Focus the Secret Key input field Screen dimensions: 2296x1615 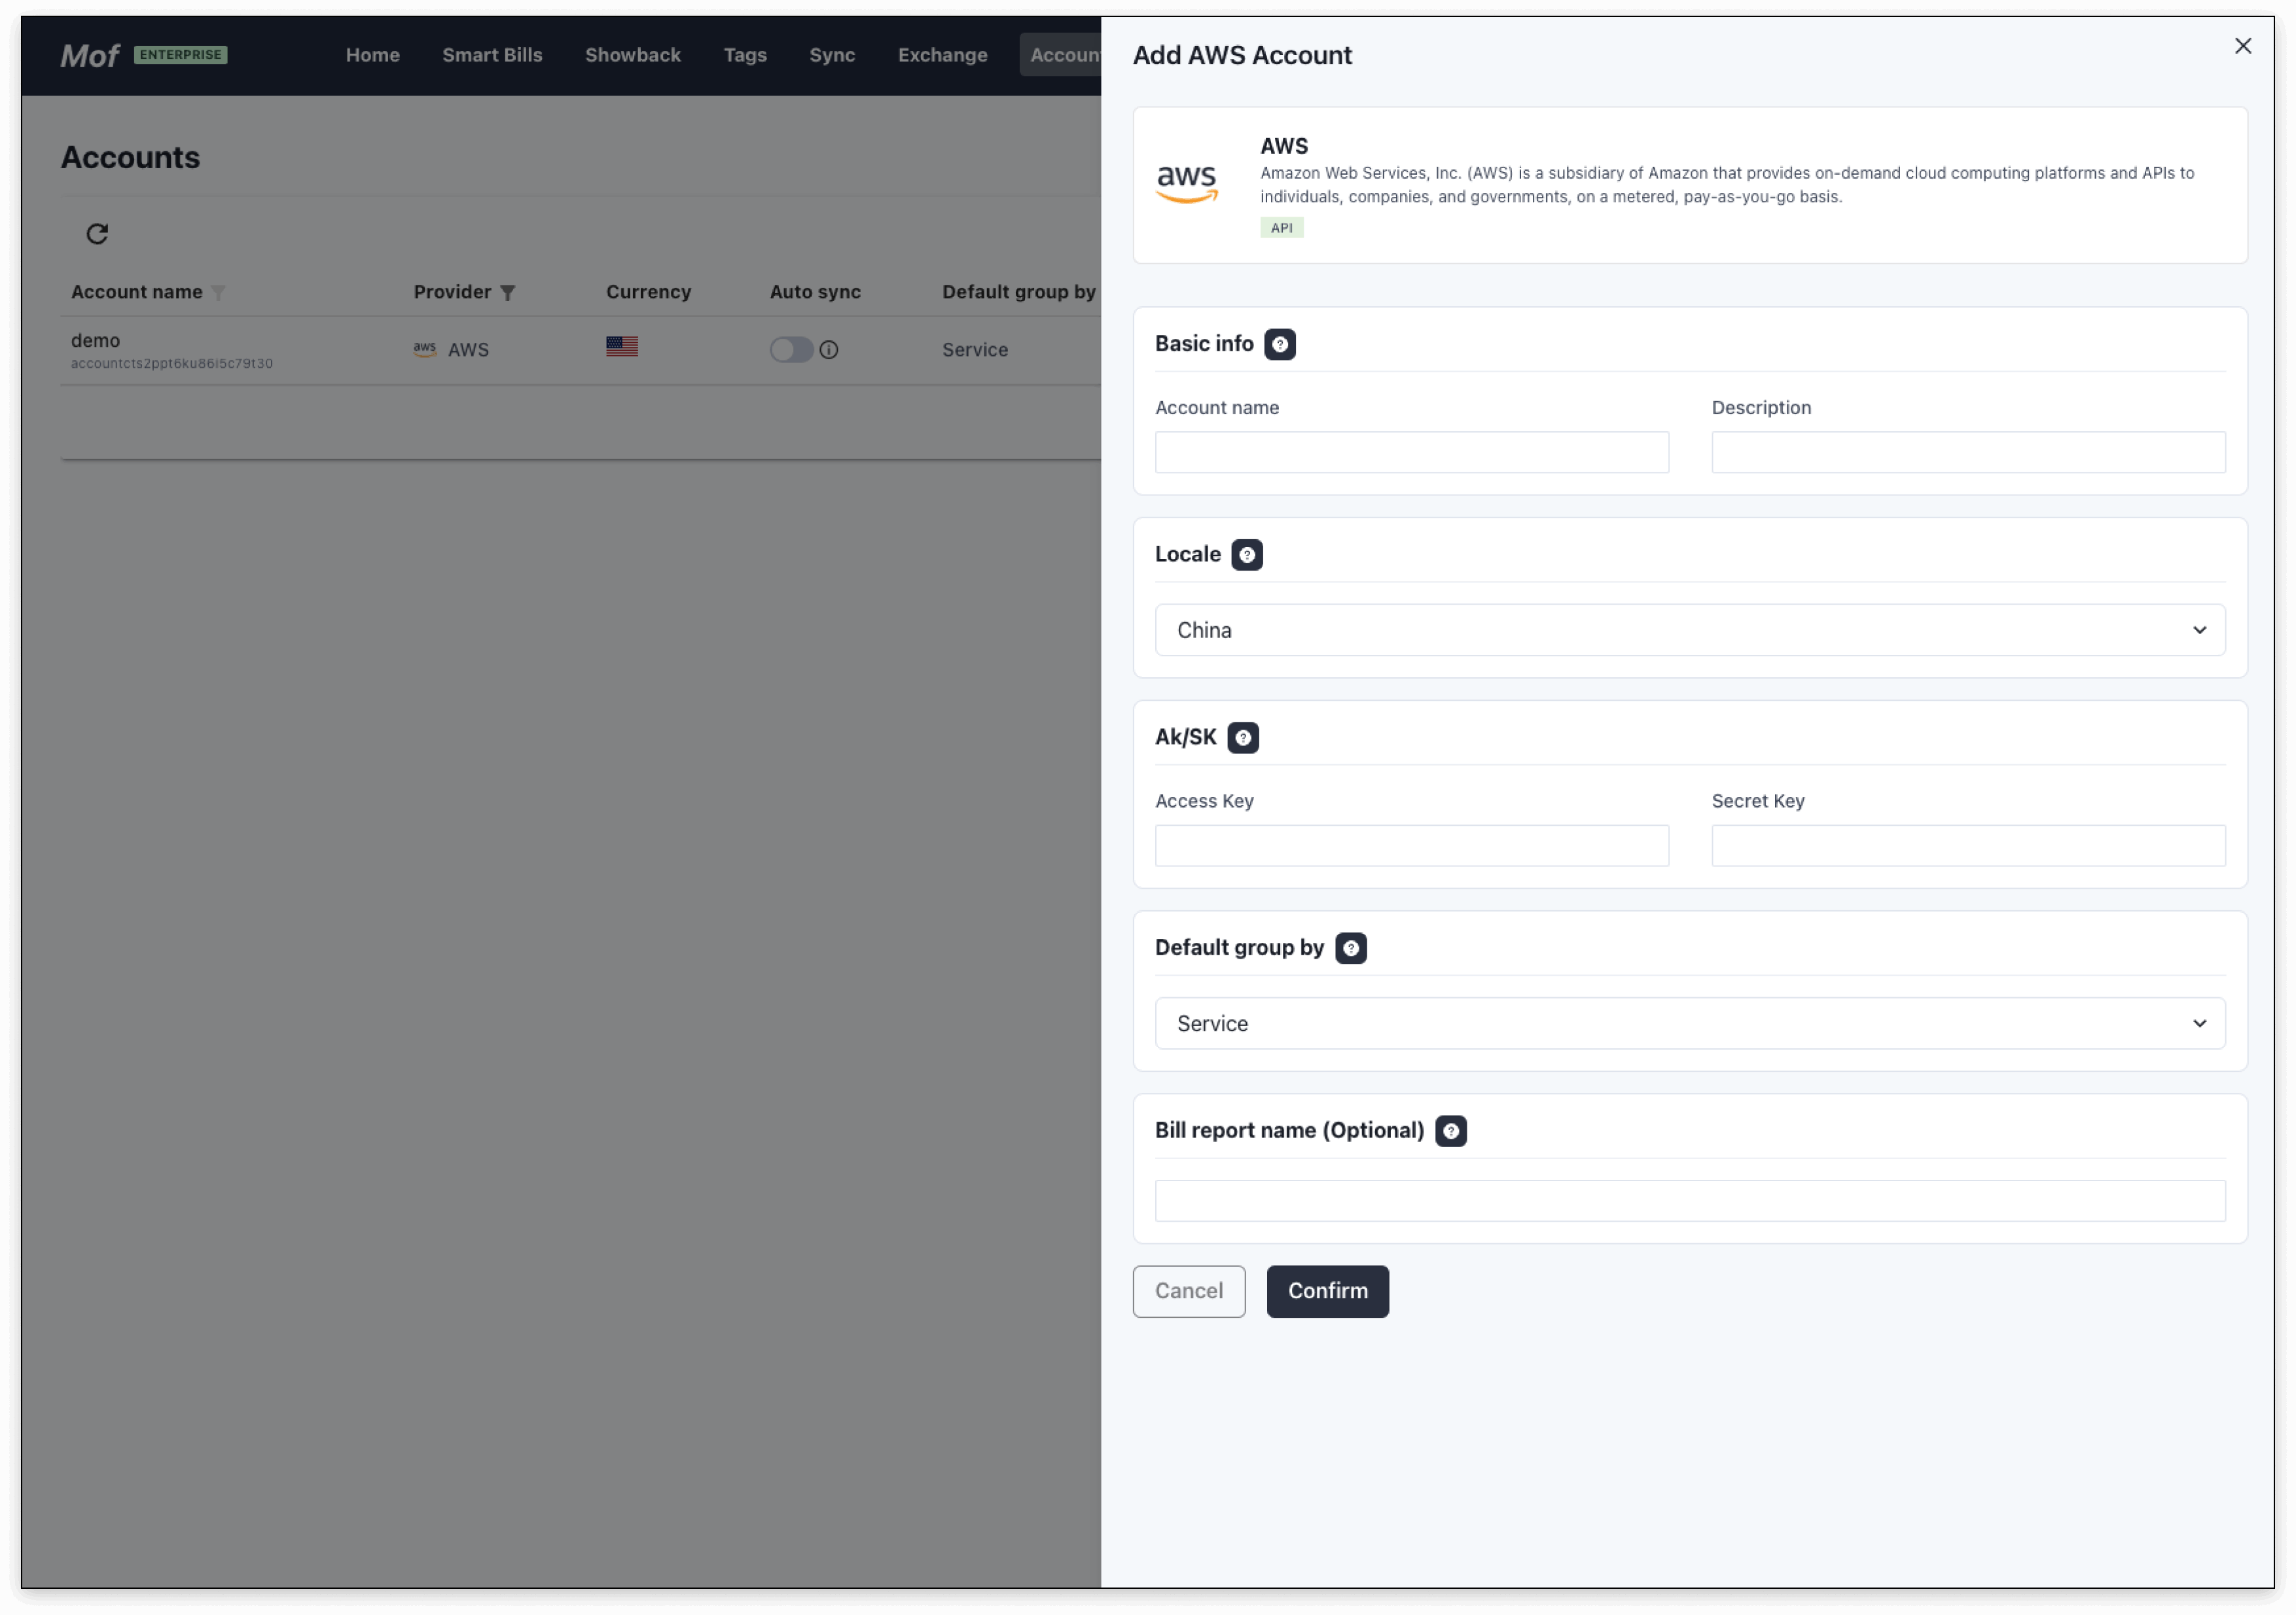(1968, 845)
